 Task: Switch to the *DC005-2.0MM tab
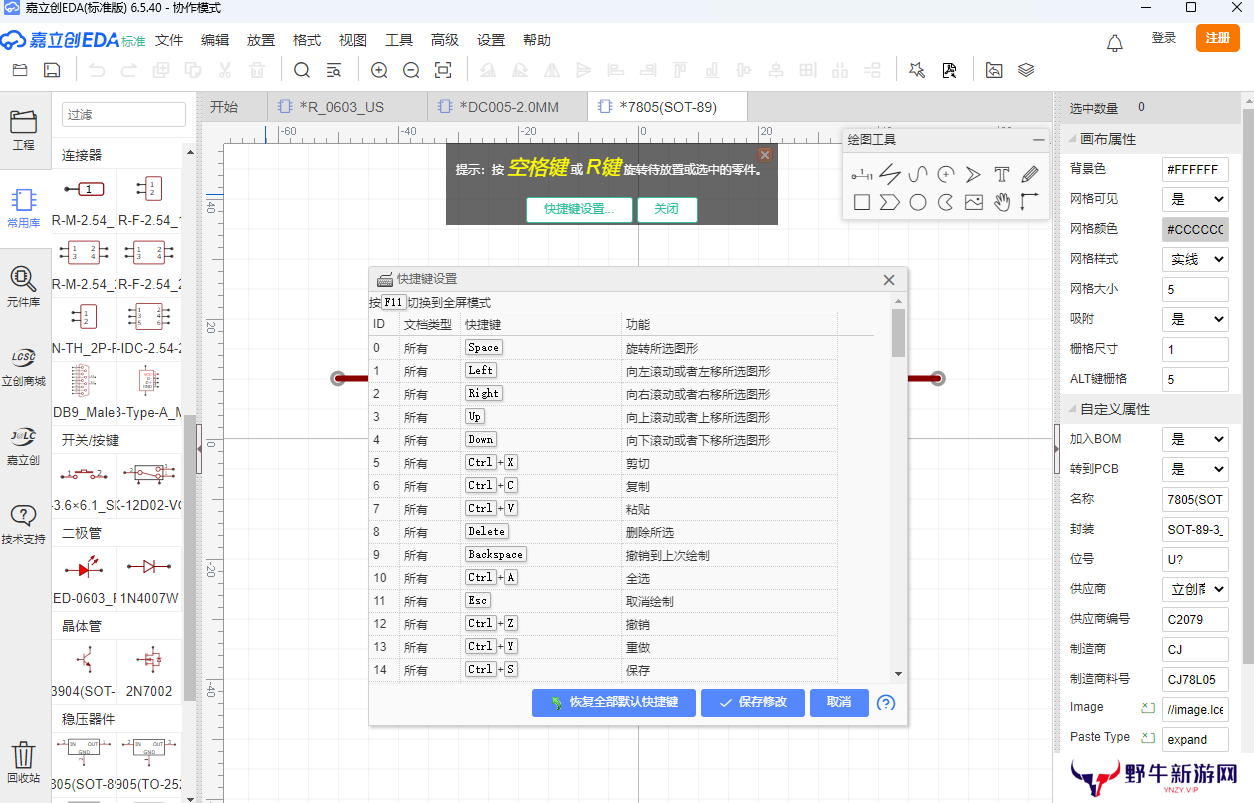(506, 107)
